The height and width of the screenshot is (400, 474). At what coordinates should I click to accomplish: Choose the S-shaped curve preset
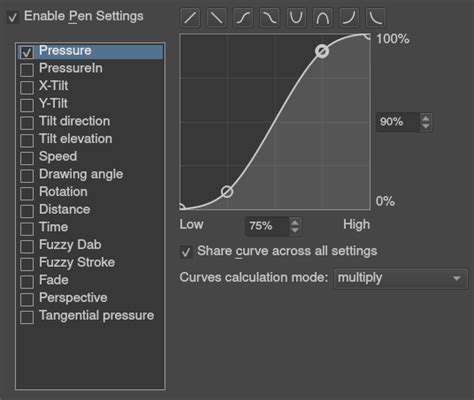pyautogui.click(x=243, y=18)
